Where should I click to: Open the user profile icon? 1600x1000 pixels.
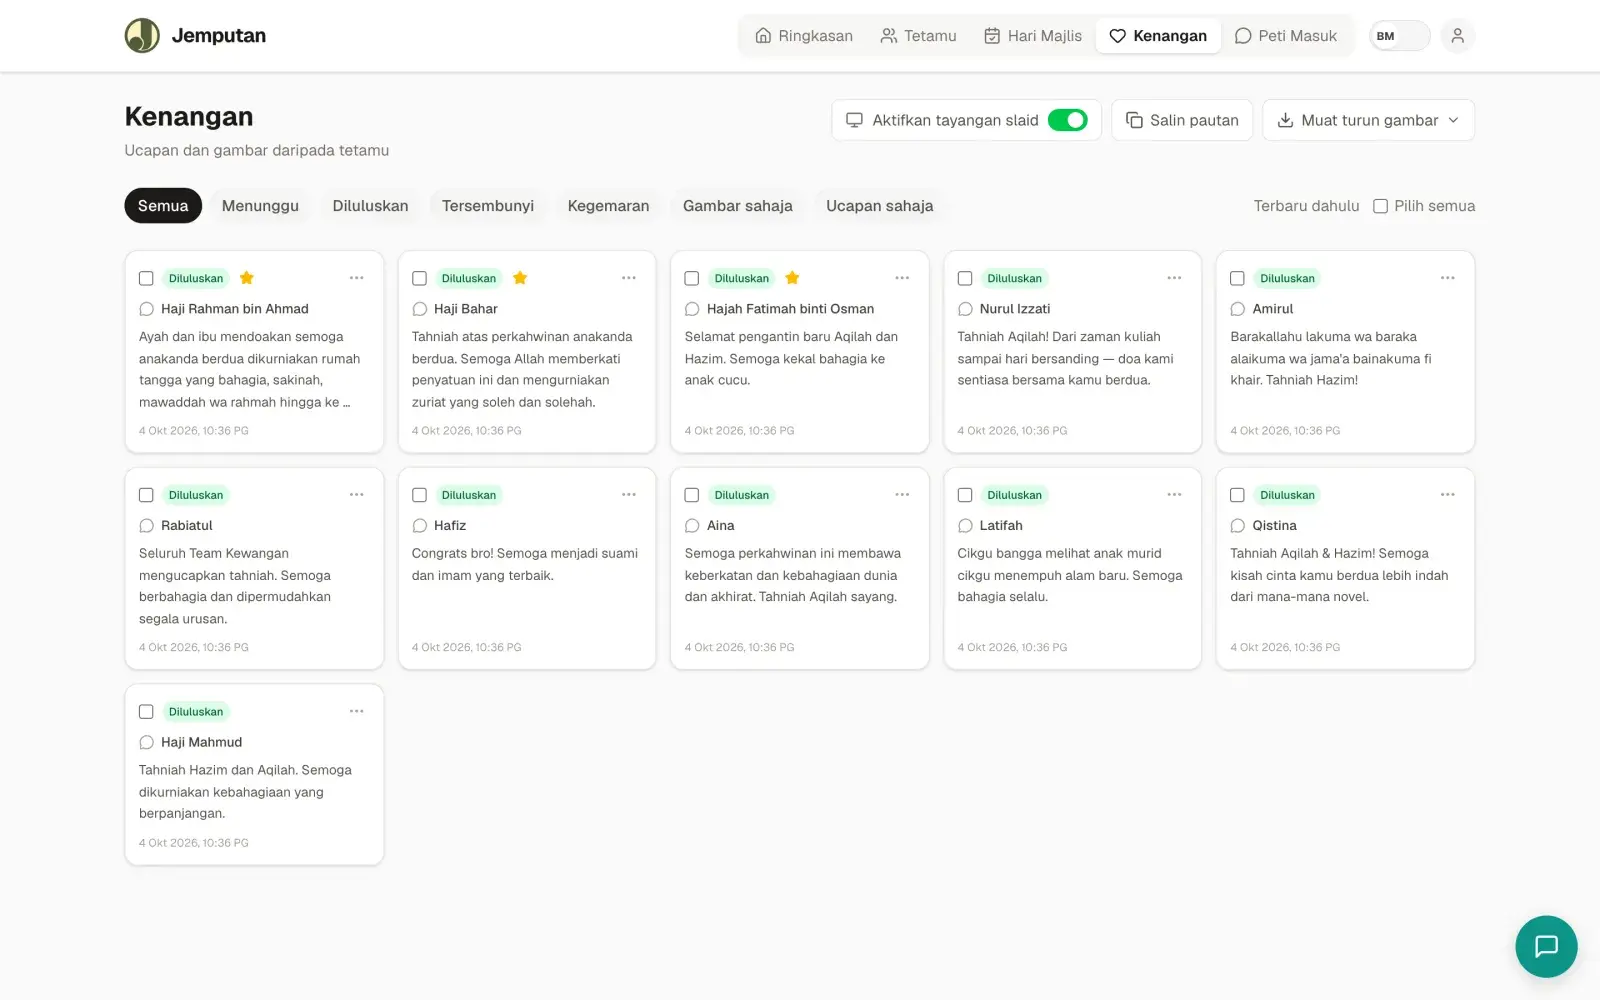pos(1457,36)
